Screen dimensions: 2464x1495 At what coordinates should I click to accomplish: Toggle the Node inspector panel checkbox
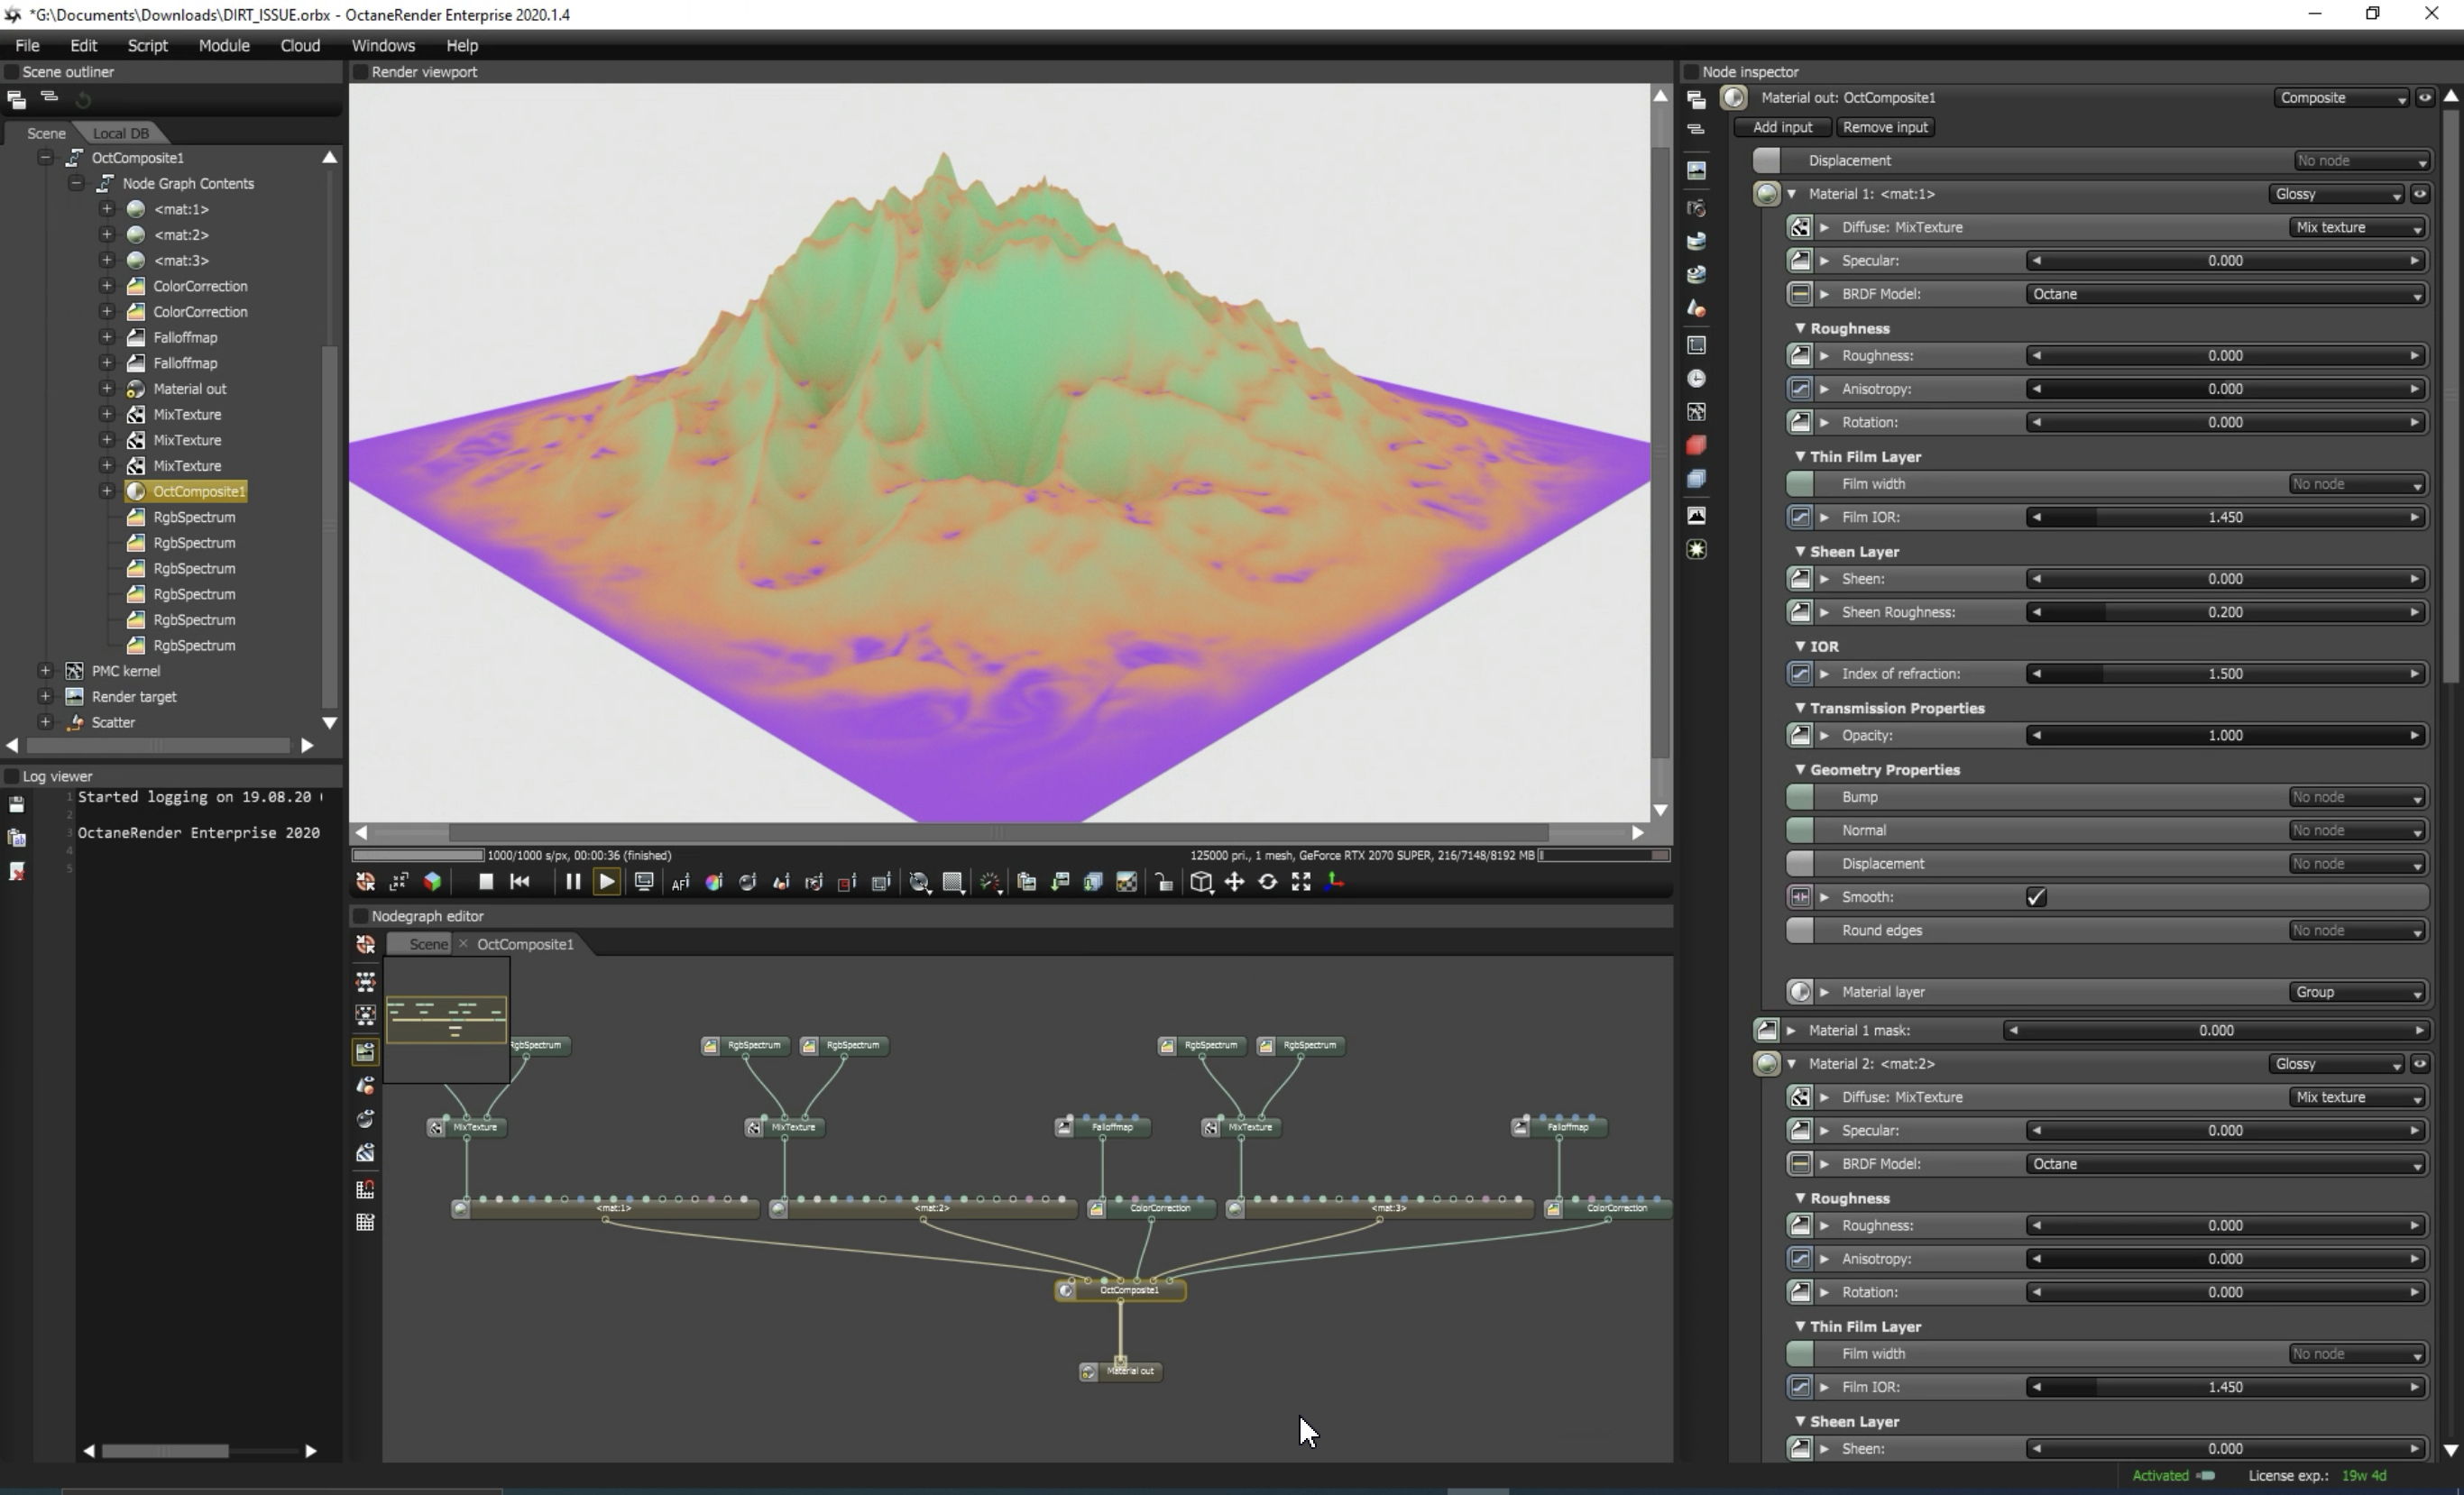[x=1692, y=72]
